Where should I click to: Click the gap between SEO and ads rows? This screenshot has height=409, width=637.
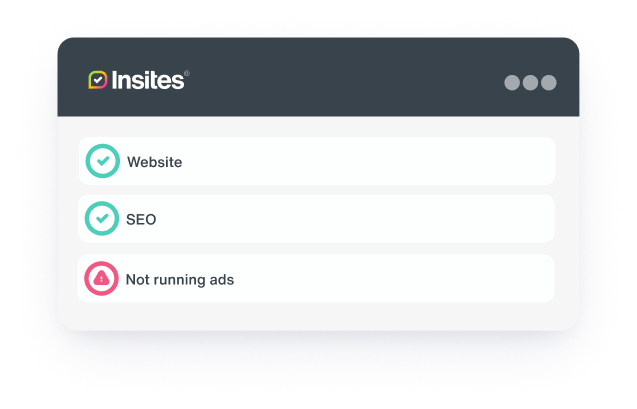click(316, 249)
